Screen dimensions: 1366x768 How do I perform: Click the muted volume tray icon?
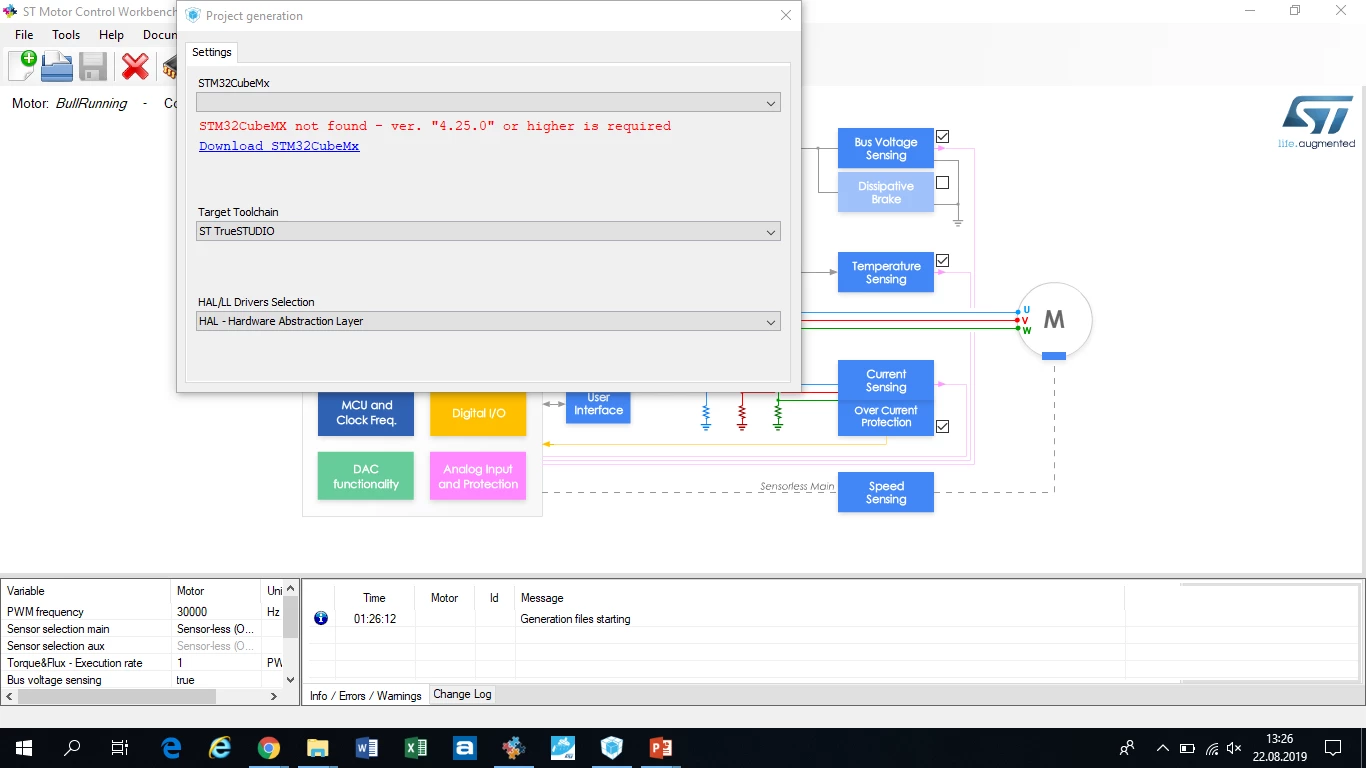click(1235, 748)
